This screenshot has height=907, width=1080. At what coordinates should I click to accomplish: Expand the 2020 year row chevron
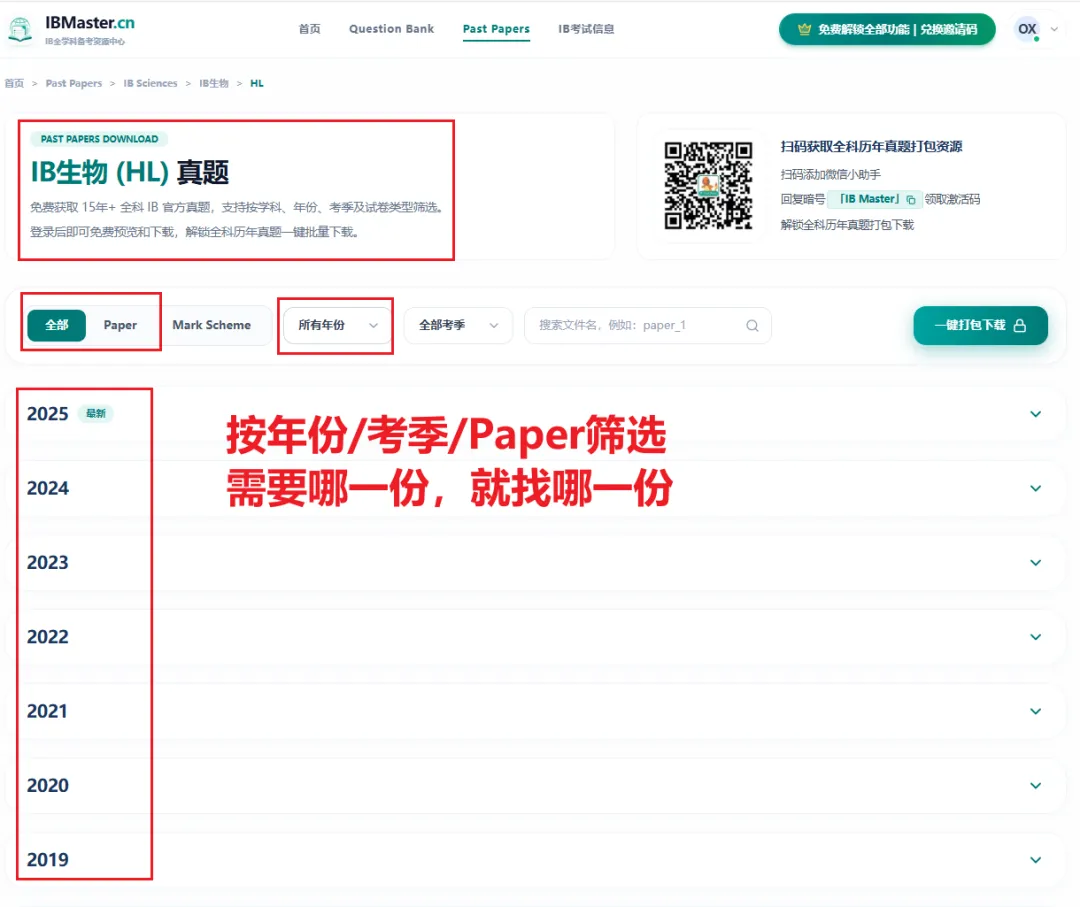1035,786
